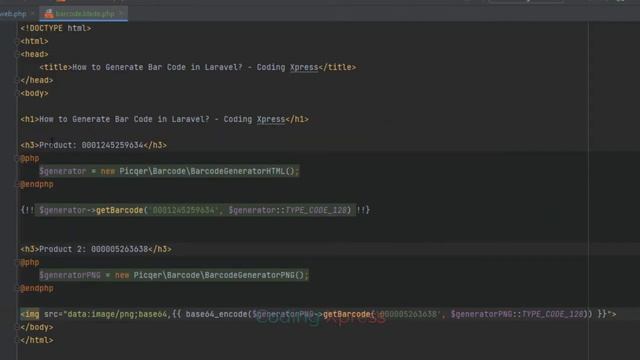
Task: Fold the first @php block in gutter
Action: click(18, 158)
